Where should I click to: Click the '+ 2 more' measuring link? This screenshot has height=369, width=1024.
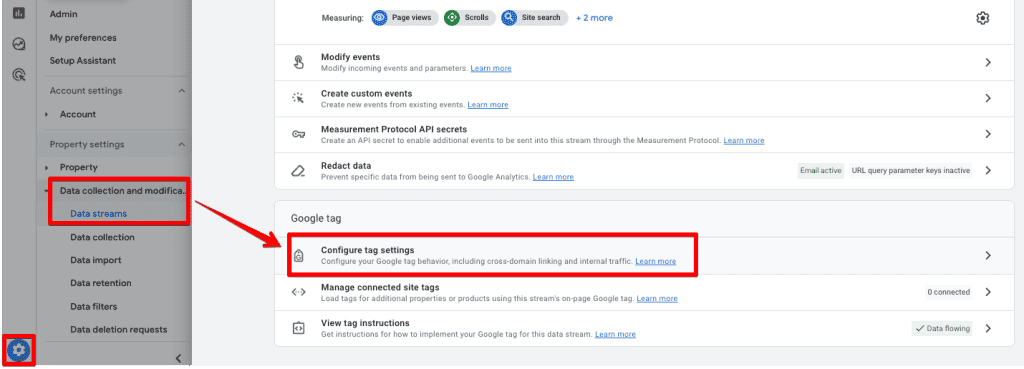[x=594, y=18]
